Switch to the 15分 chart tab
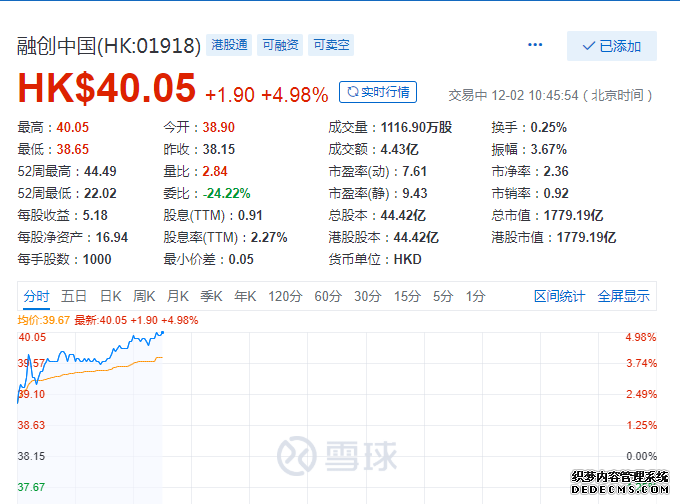This screenshot has height=504, width=680. point(407,296)
